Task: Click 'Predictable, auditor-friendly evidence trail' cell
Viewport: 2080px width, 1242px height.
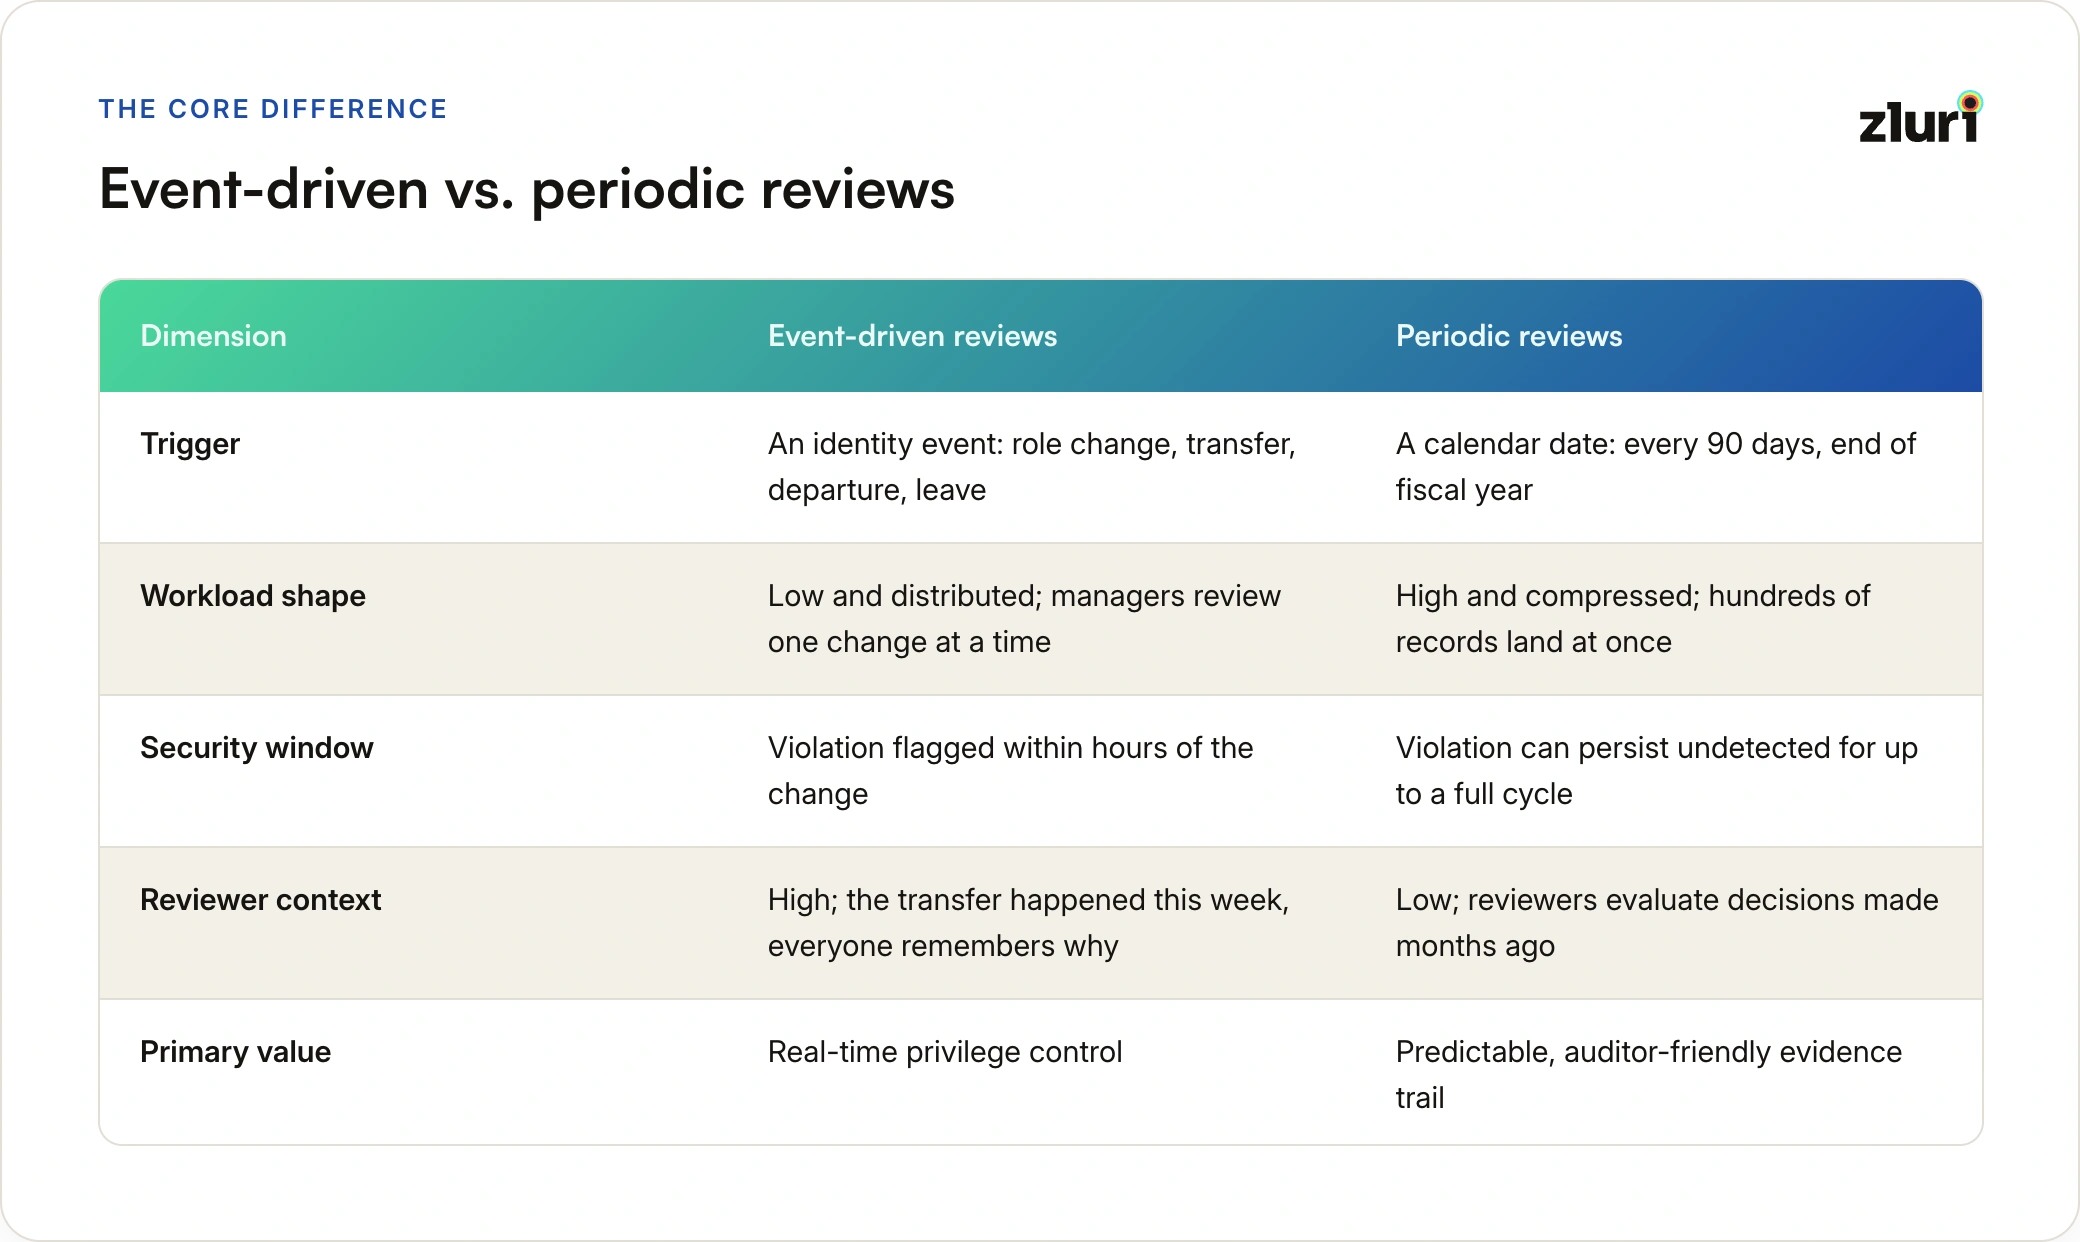Action: tap(1649, 1075)
